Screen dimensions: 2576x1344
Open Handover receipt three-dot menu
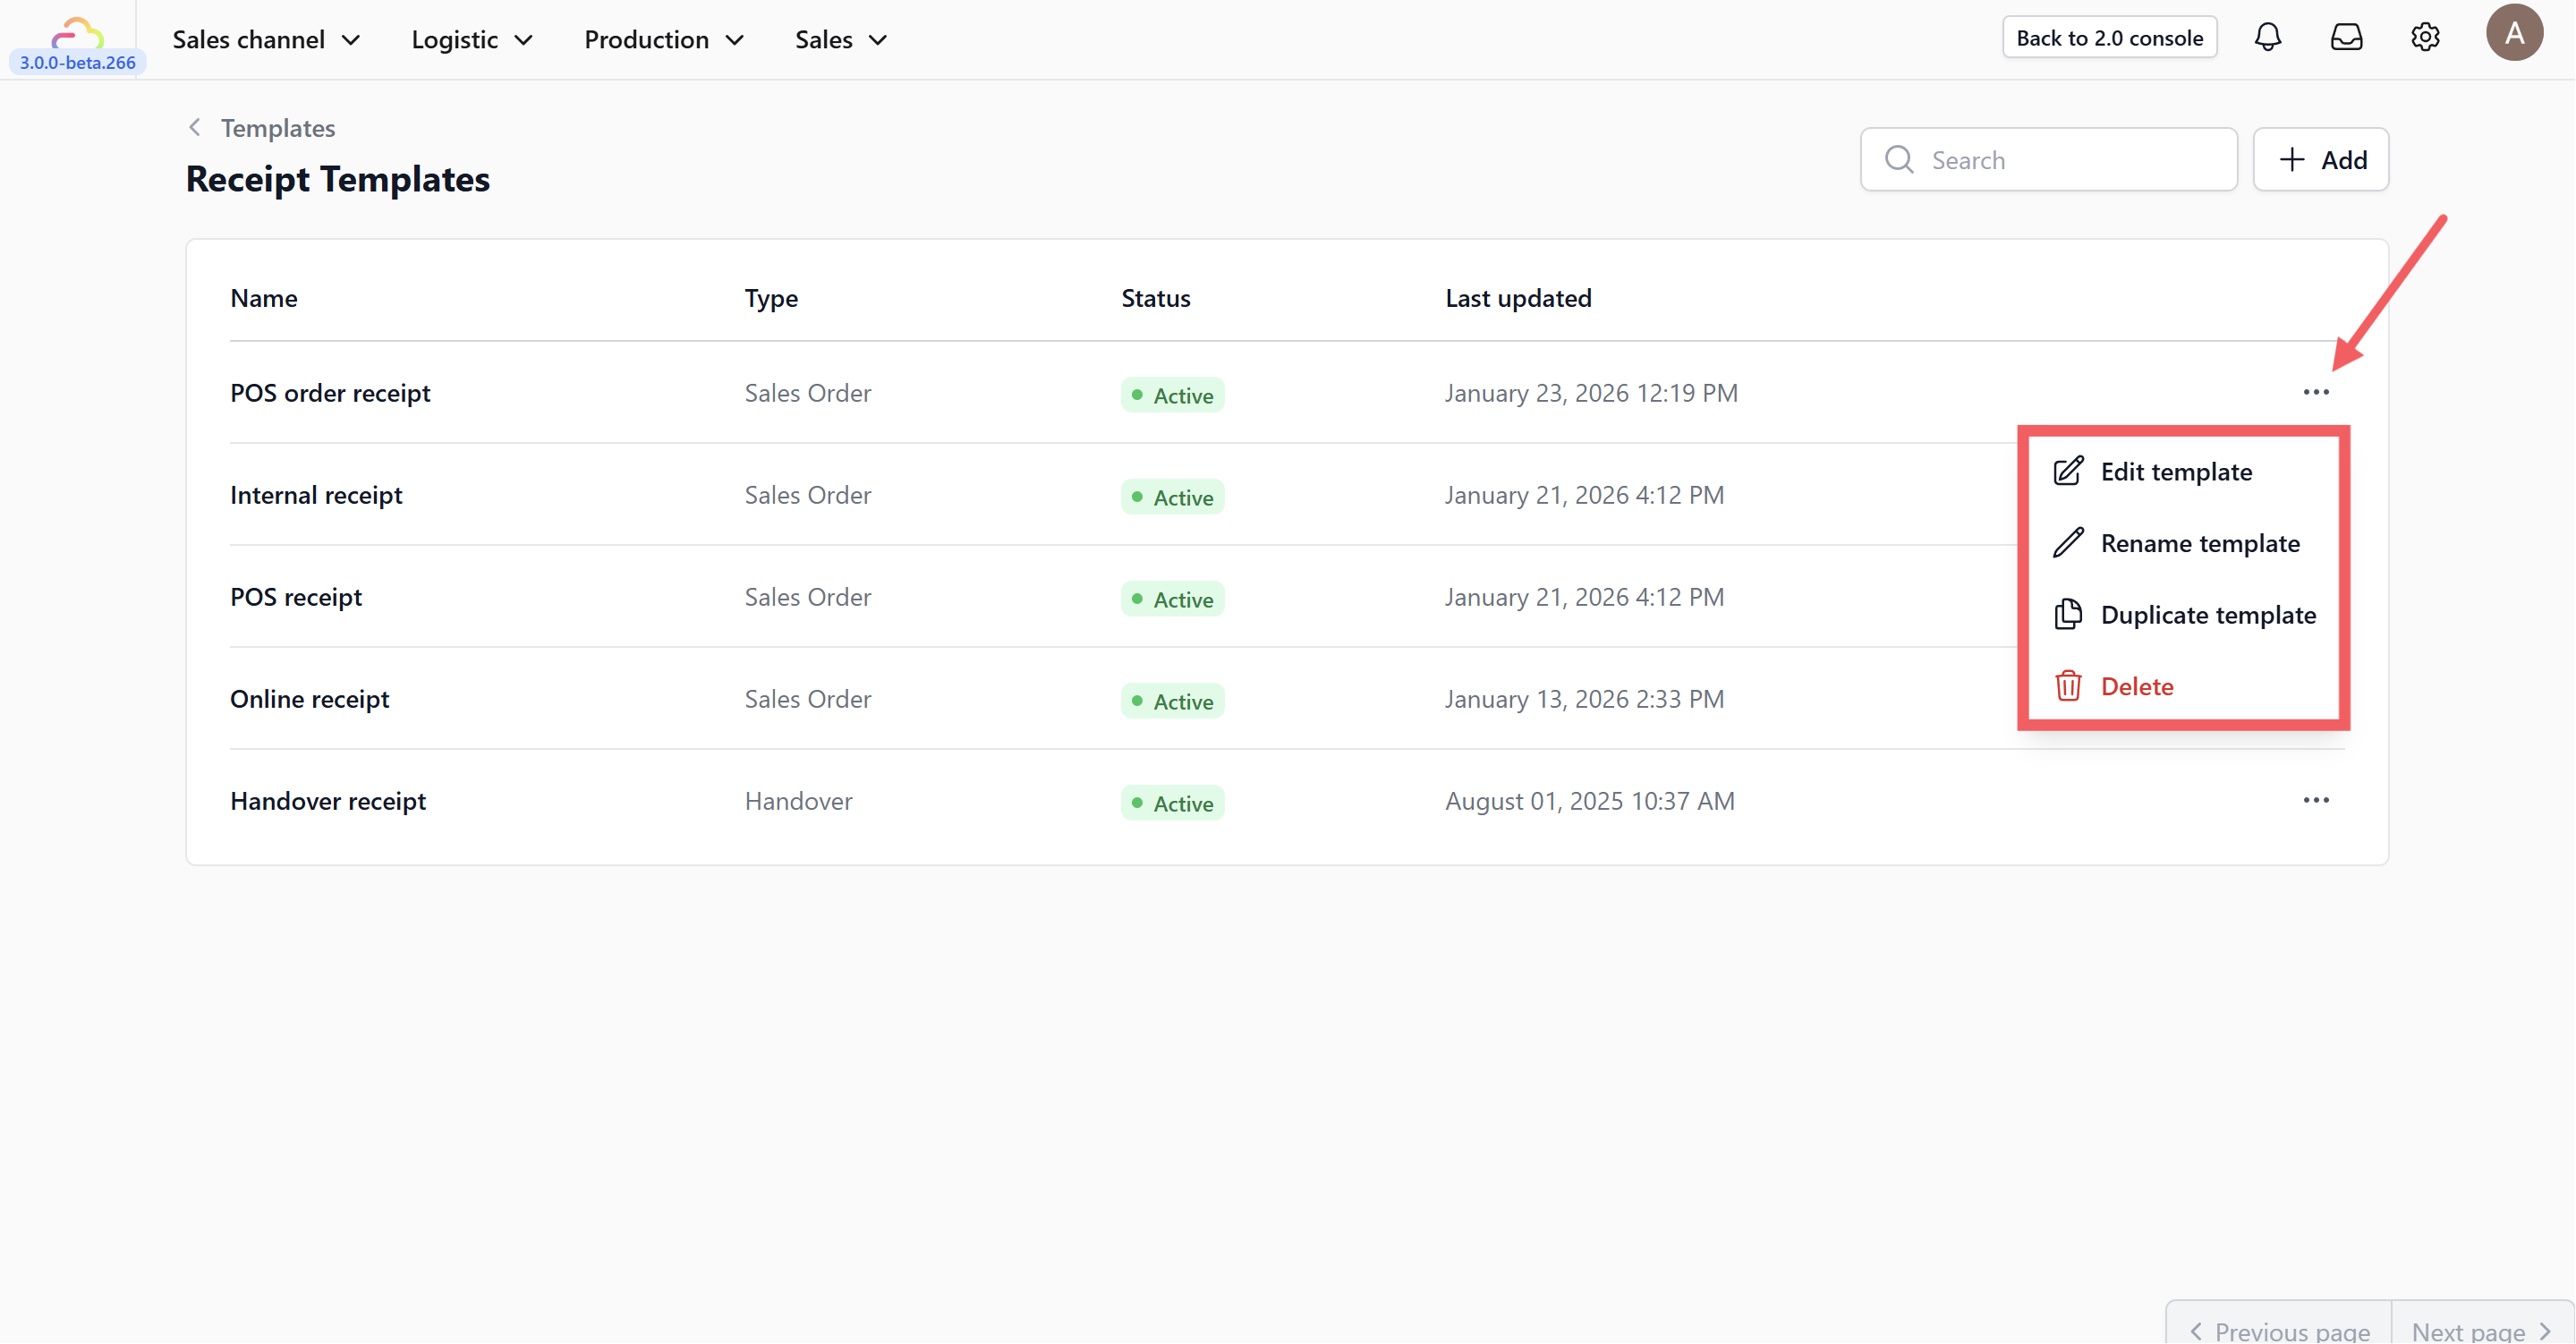click(2316, 800)
